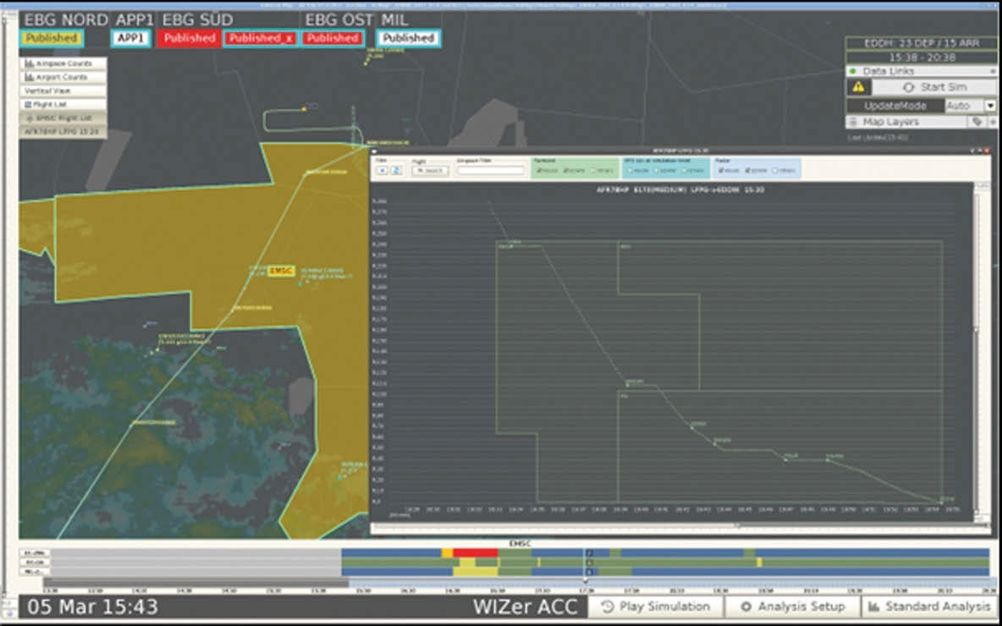The width and height of the screenshot is (1002, 626).
Task: Click the WIZer ACC label
Action: pyautogui.click(x=525, y=607)
